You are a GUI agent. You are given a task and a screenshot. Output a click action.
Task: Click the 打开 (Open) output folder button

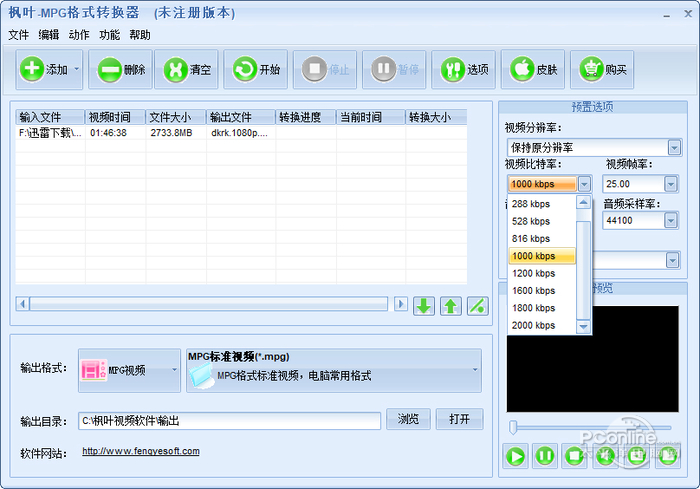[459, 419]
